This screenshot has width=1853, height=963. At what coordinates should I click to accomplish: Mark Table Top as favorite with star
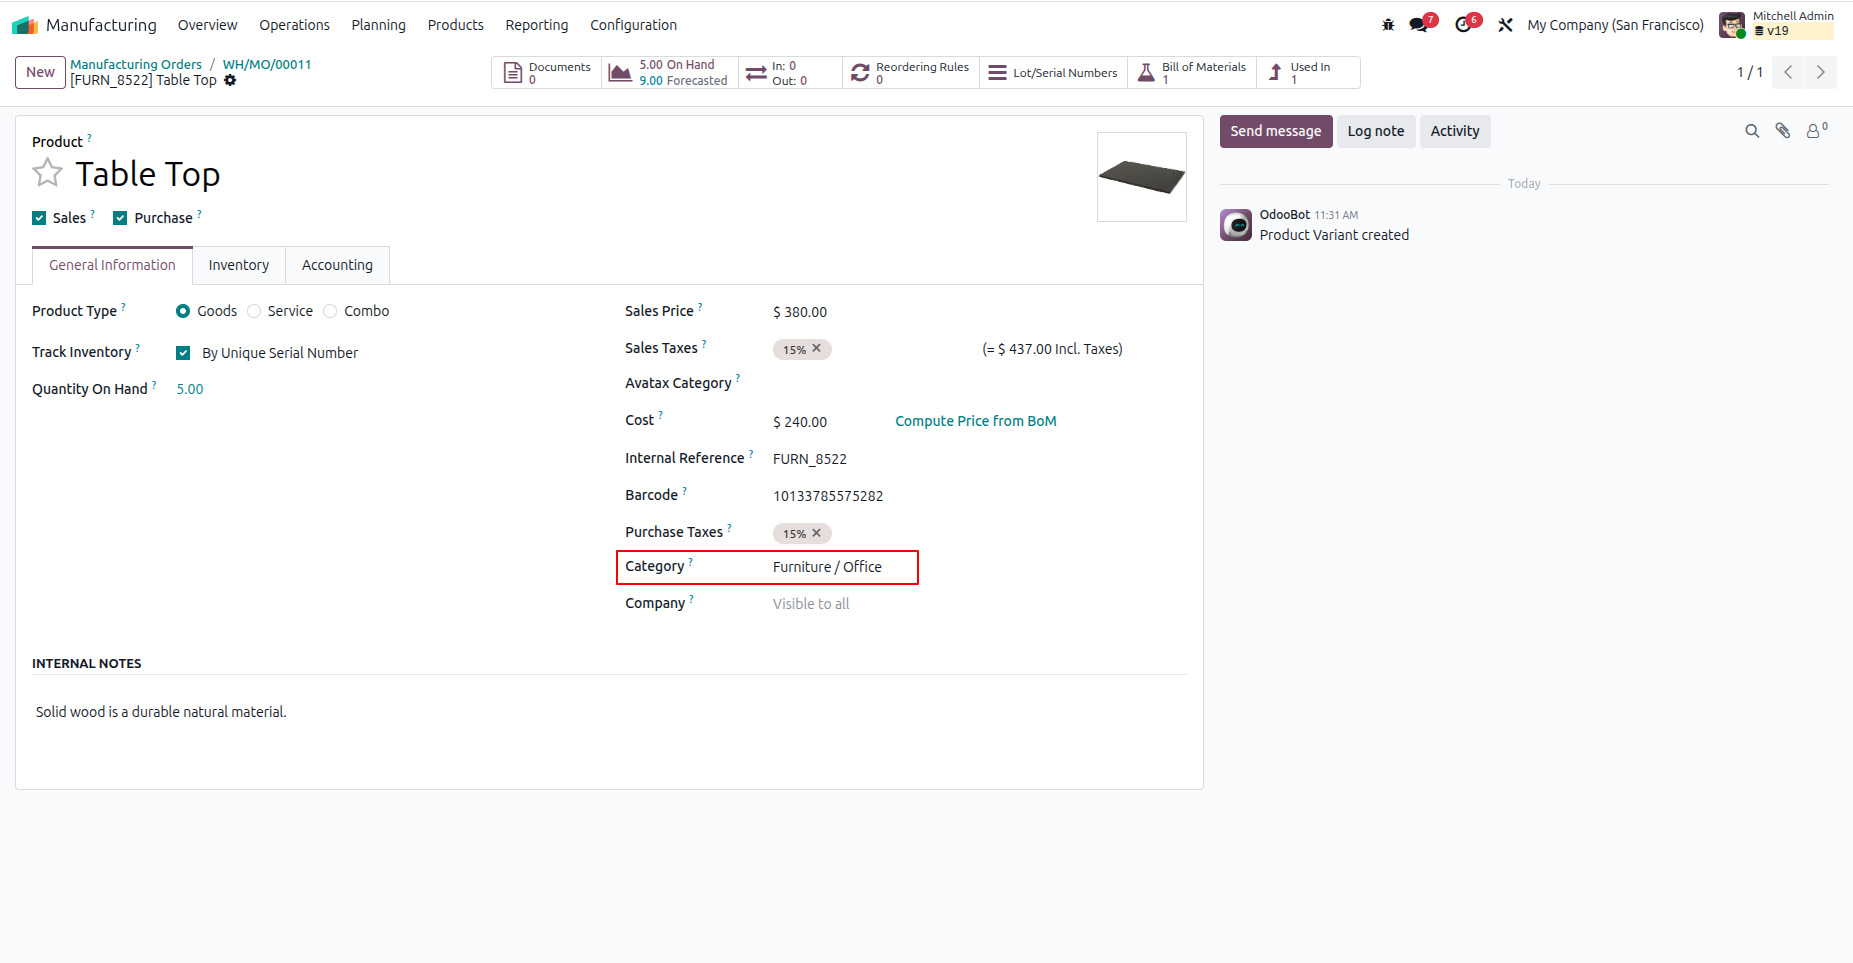(47, 173)
